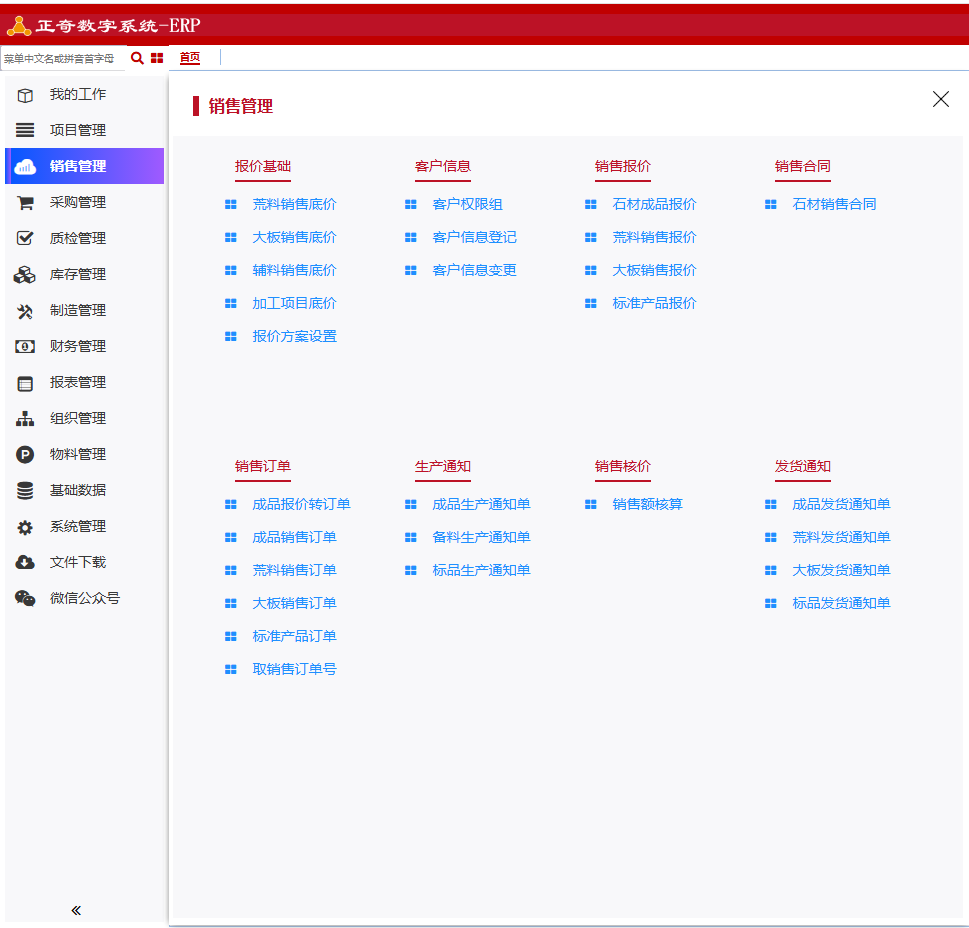Collapse the sidebar with double chevron
The width and height of the screenshot is (969, 928).
76,910
